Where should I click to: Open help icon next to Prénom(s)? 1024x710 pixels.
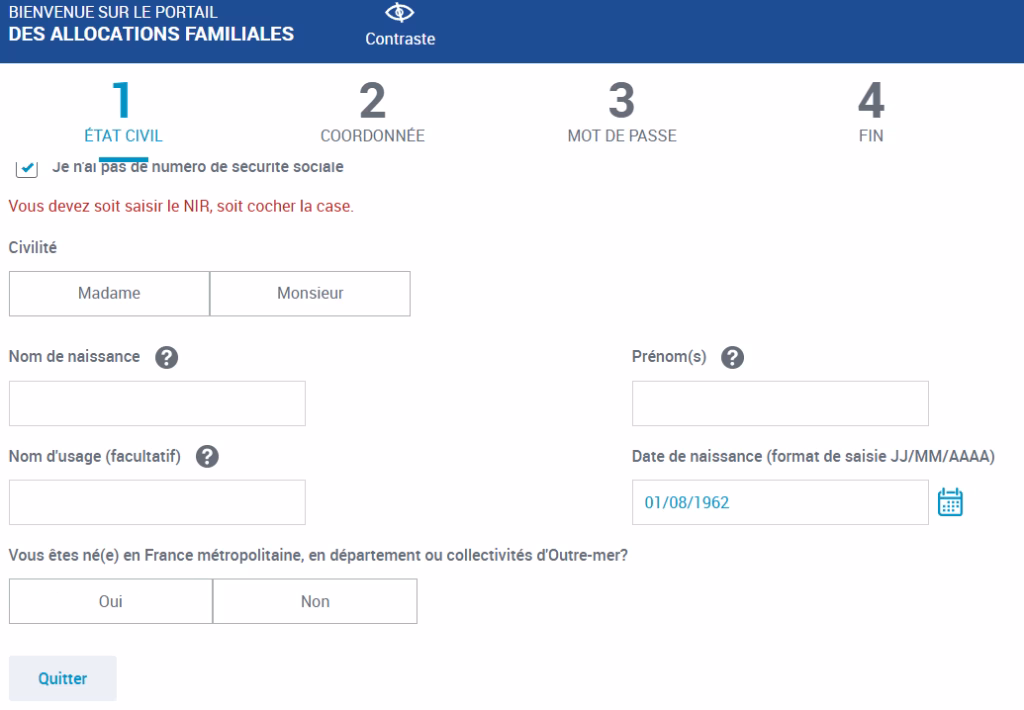[x=732, y=358]
